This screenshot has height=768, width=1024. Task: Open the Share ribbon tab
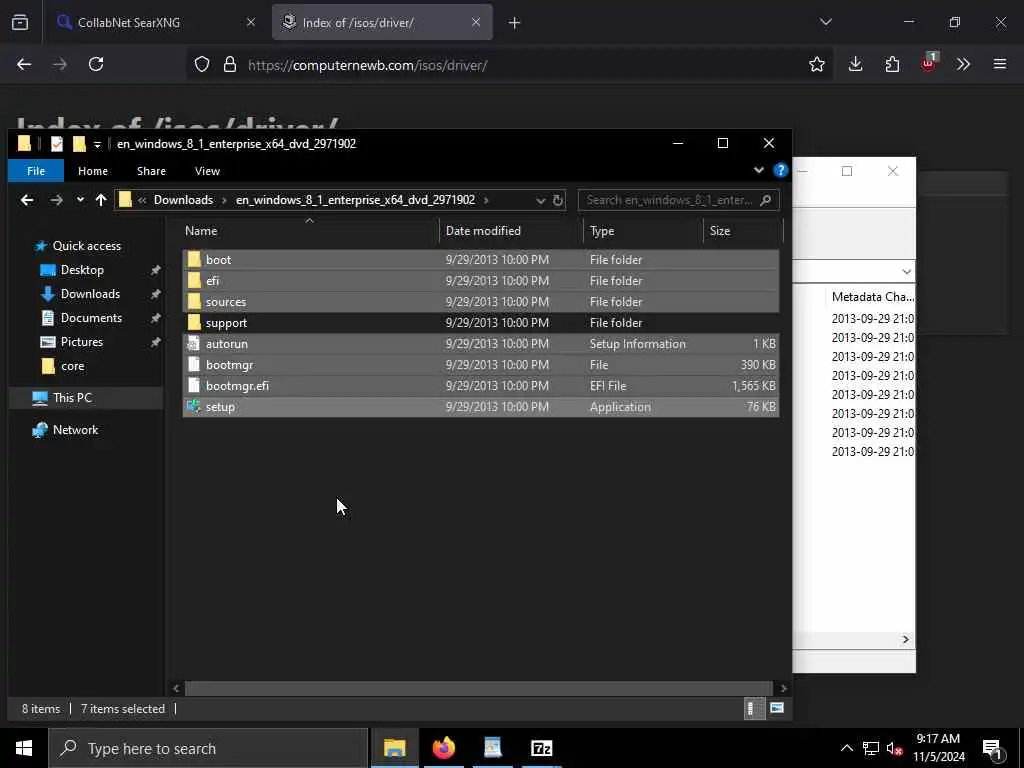pos(152,170)
